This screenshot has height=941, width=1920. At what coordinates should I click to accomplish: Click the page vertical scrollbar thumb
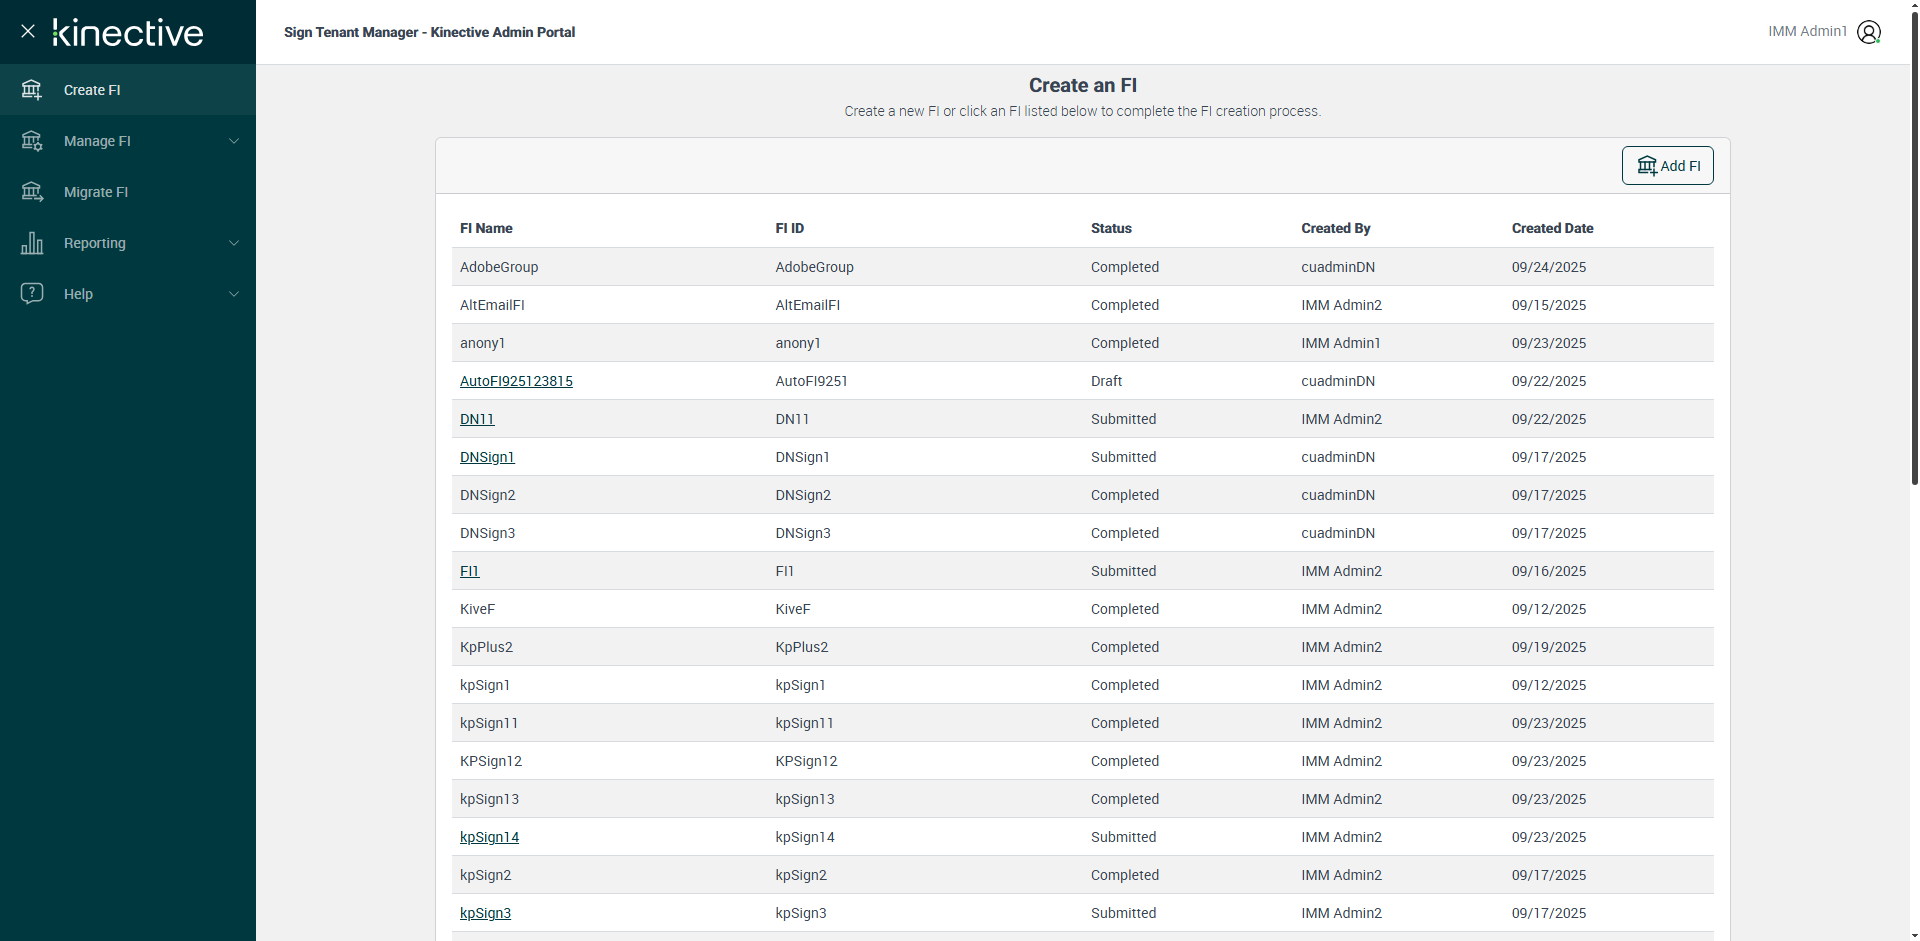[x=1914, y=250]
